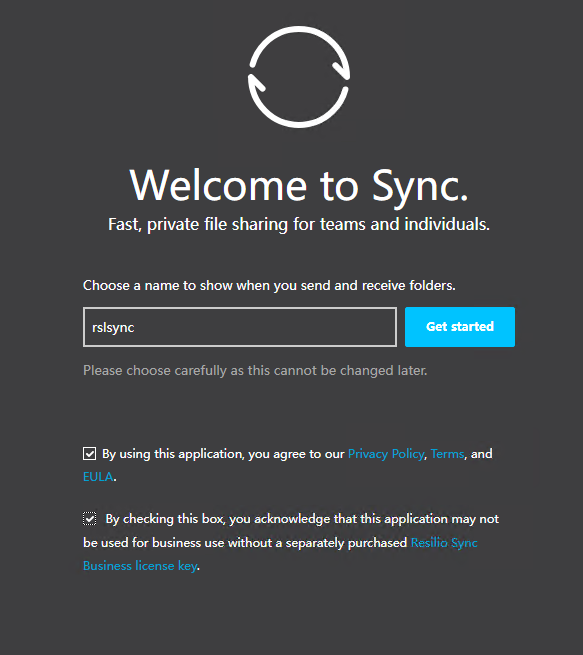
Task: Open the Privacy Policy link
Action: (x=386, y=454)
